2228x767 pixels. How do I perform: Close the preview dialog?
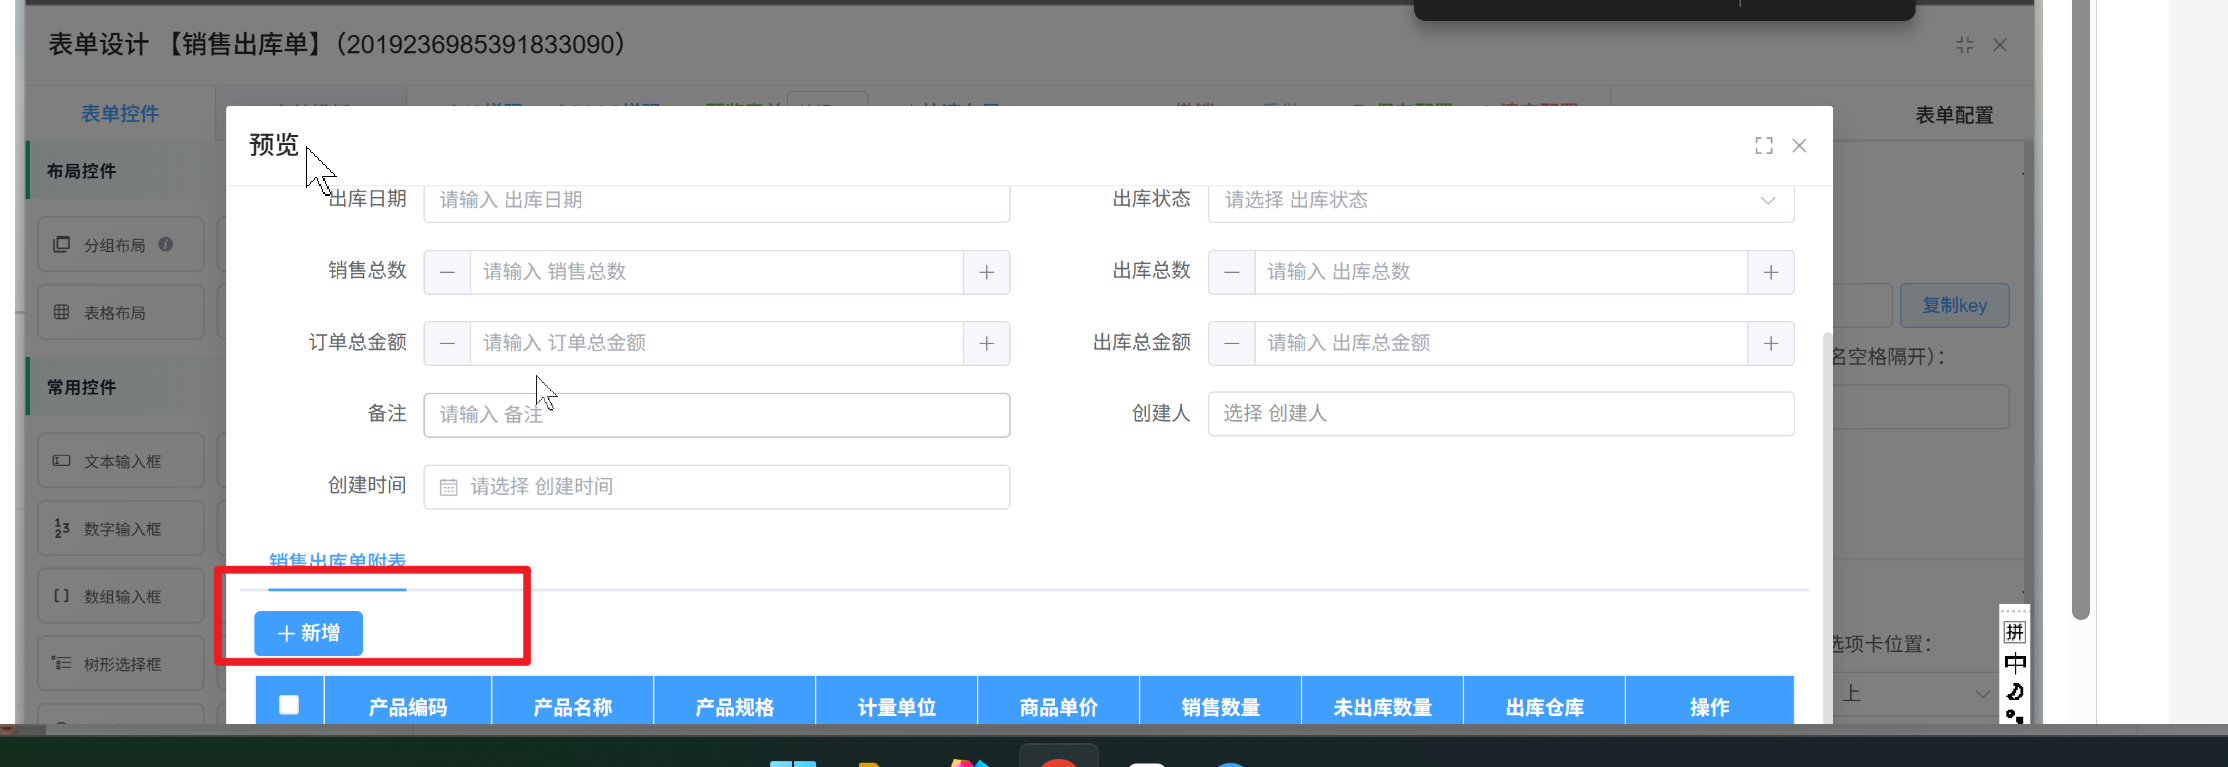[x=1799, y=146]
